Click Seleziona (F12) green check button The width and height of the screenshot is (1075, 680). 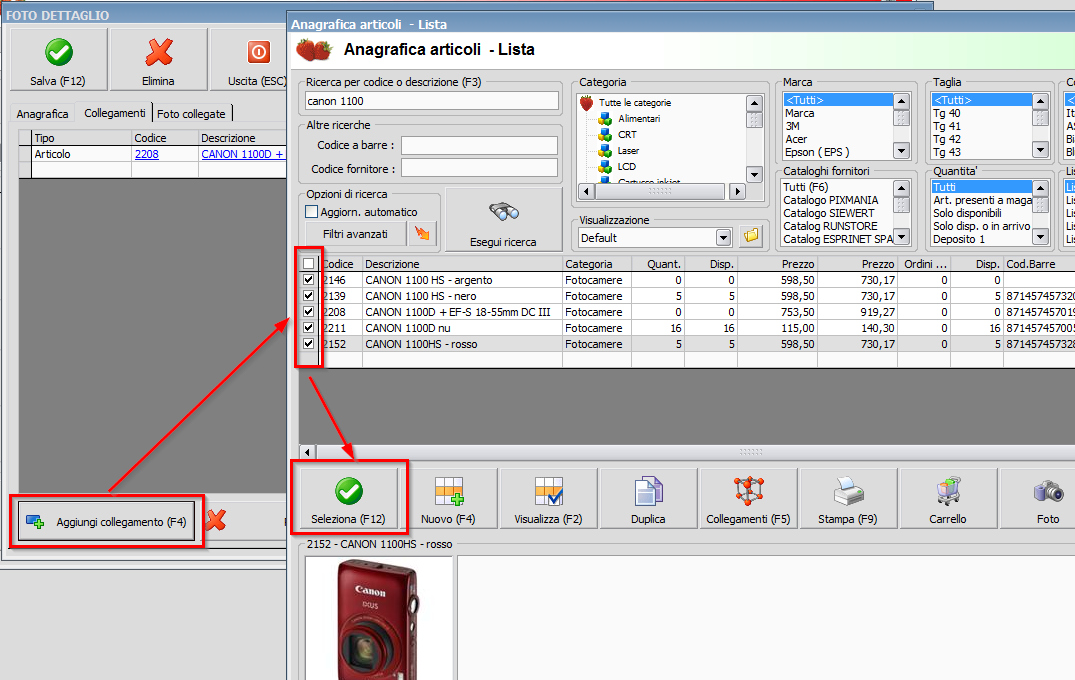click(x=348, y=498)
